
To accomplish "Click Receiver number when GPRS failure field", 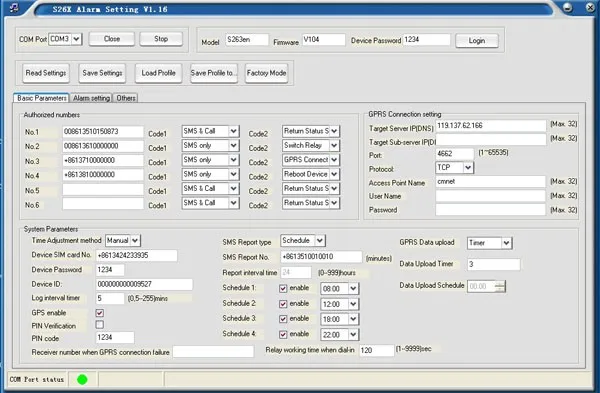I will click(x=213, y=352).
